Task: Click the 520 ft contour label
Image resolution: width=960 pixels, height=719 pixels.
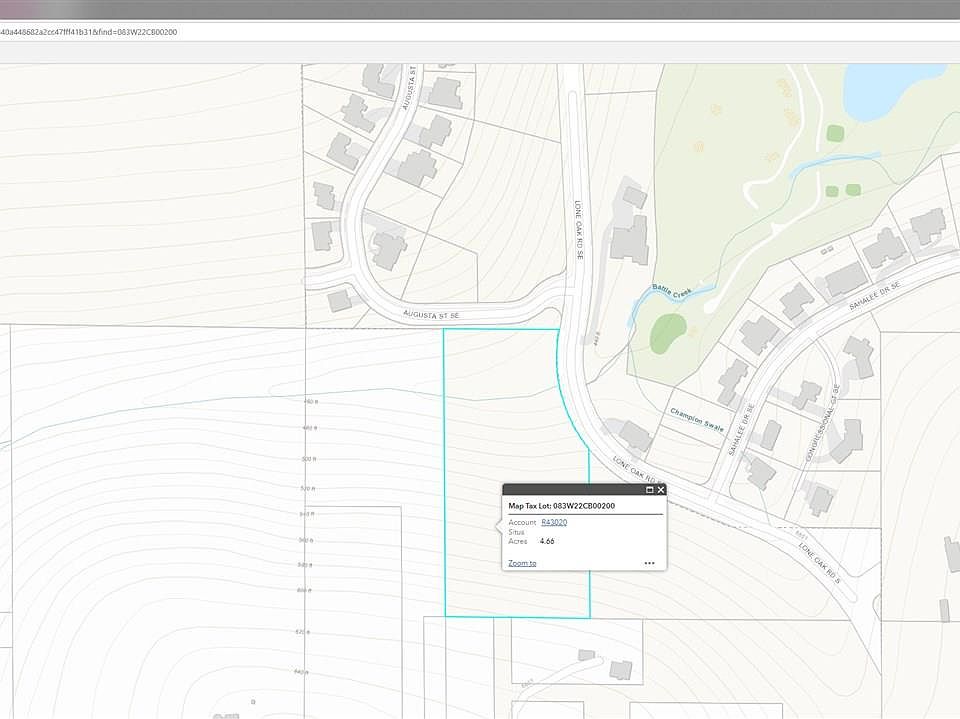Action: (x=308, y=488)
